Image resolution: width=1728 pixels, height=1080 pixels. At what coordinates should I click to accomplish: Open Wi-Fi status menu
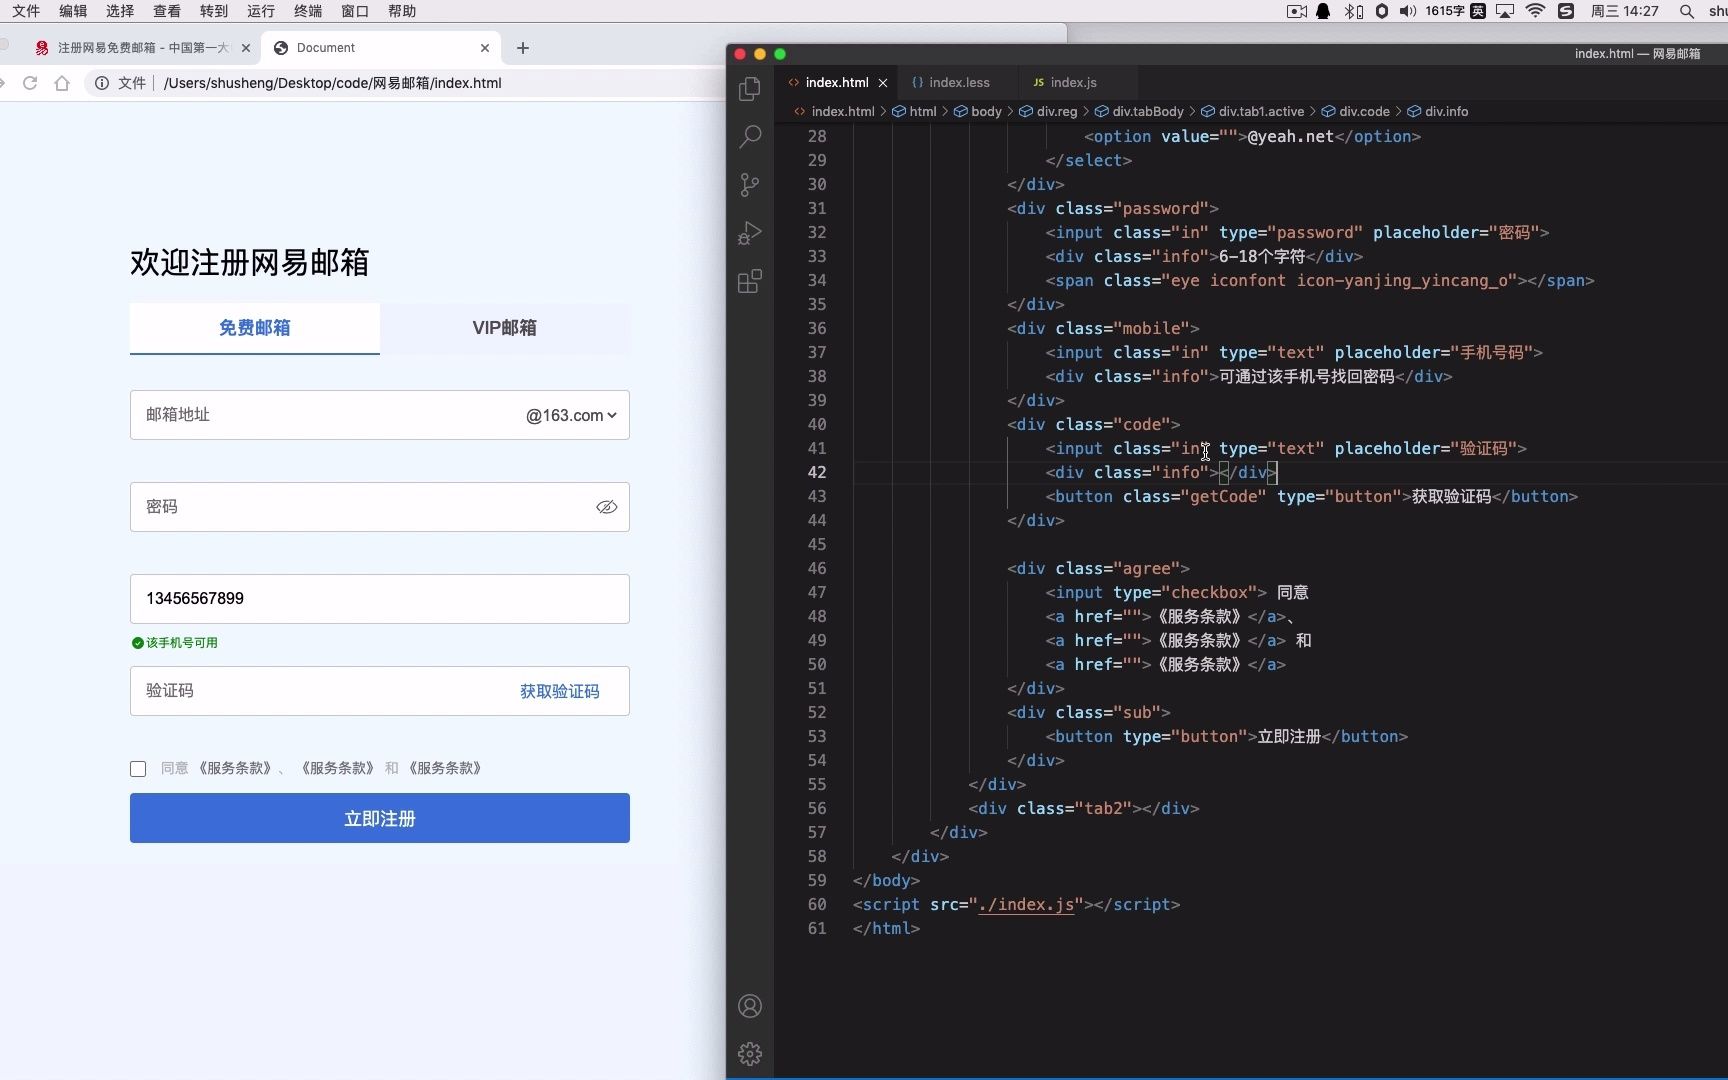coord(1535,11)
